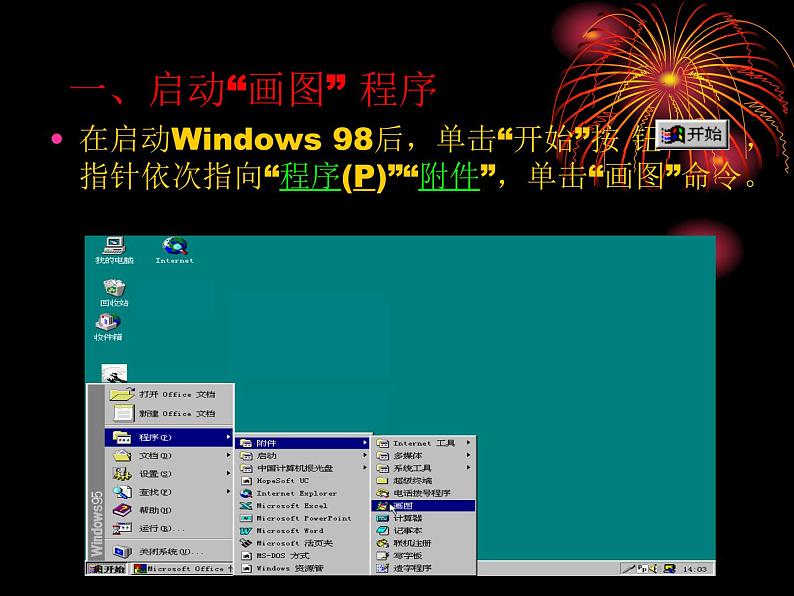
Task: Select the 程序(P) Start menu entry
Action: (x=169, y=437)
